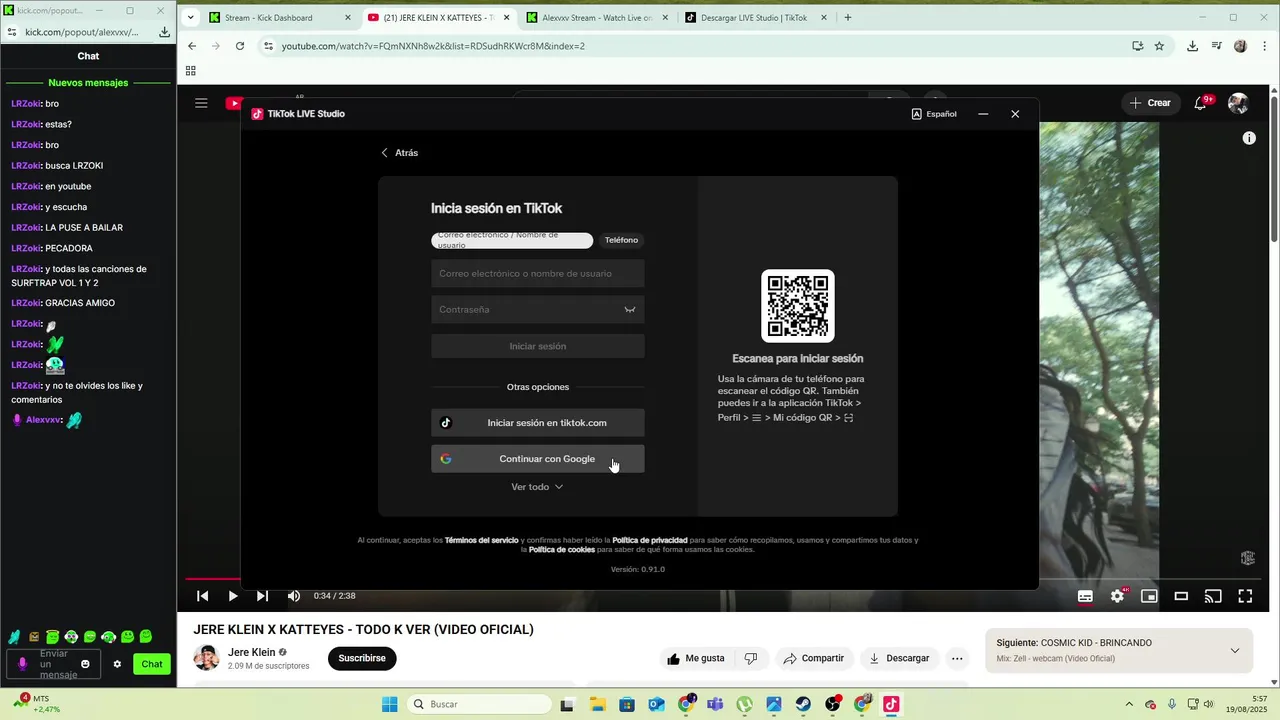1280x720 pixels.
Task: Click the email or username input field
Action: 538,274
